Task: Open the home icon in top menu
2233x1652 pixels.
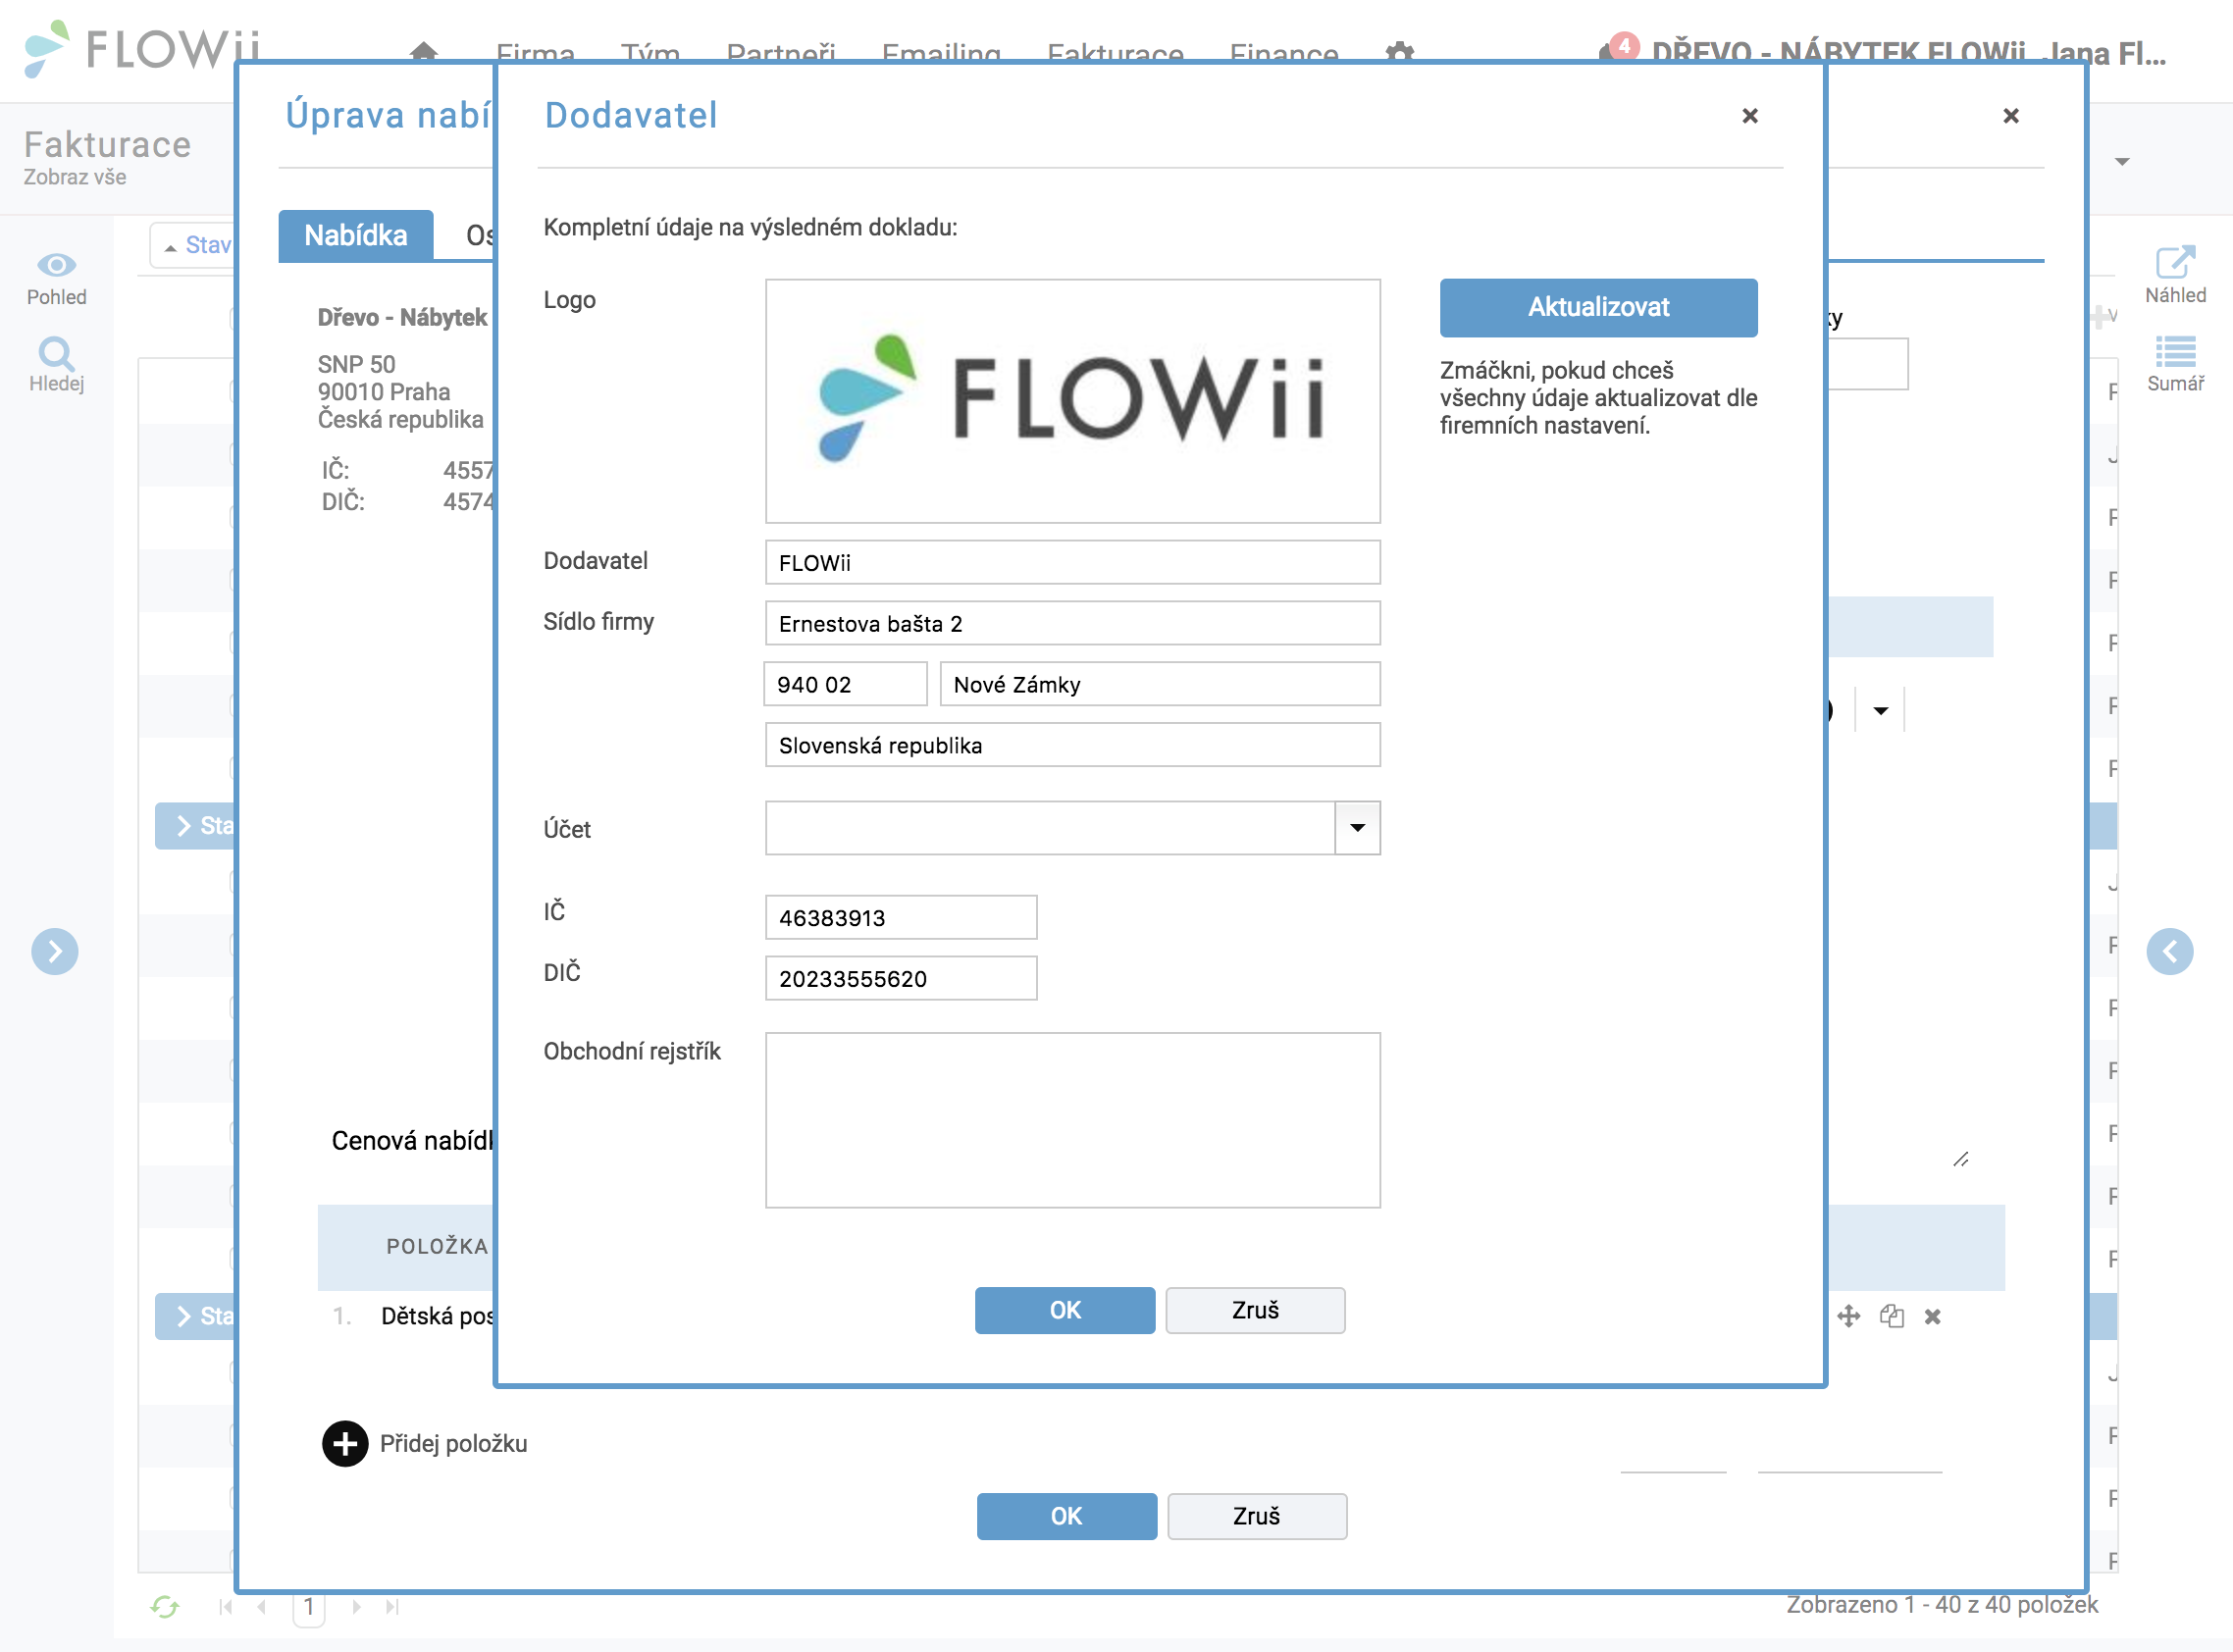Action: [x=424, y=50]
